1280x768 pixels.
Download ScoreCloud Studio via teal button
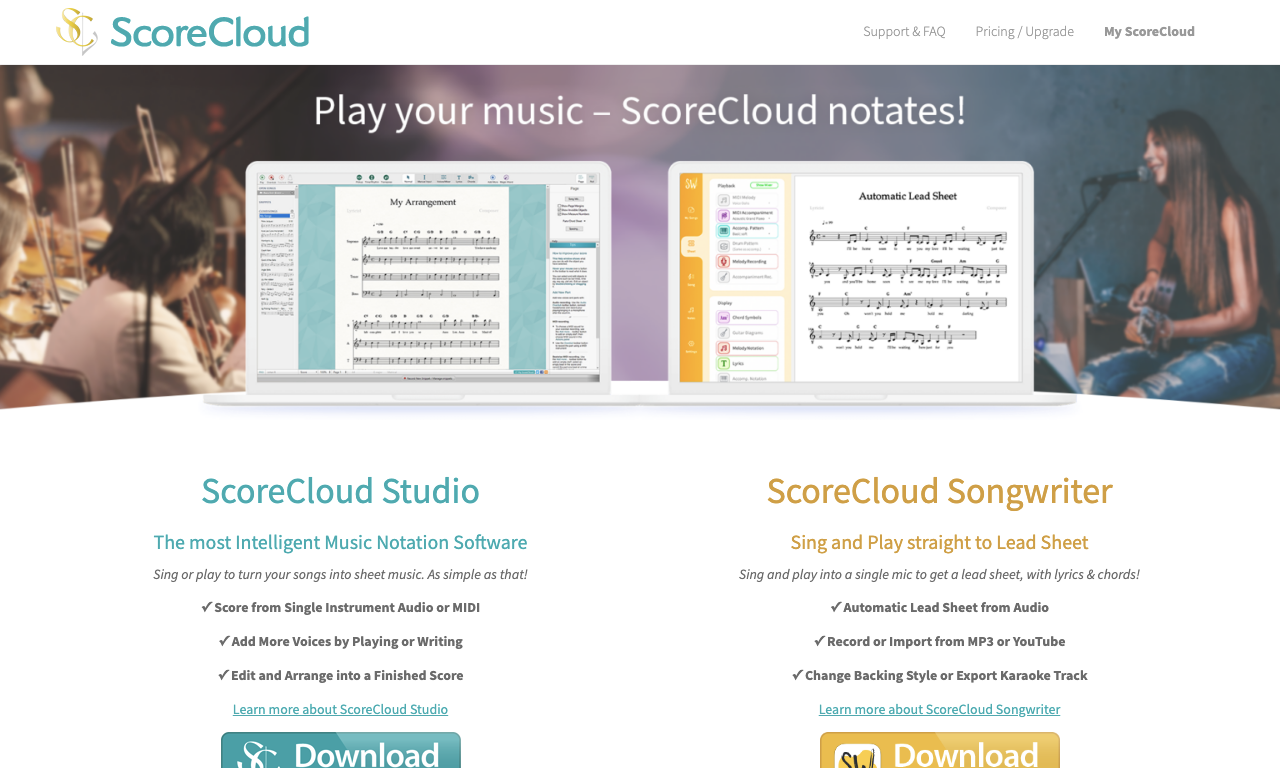pyautogui.click(x=341, y=750)
